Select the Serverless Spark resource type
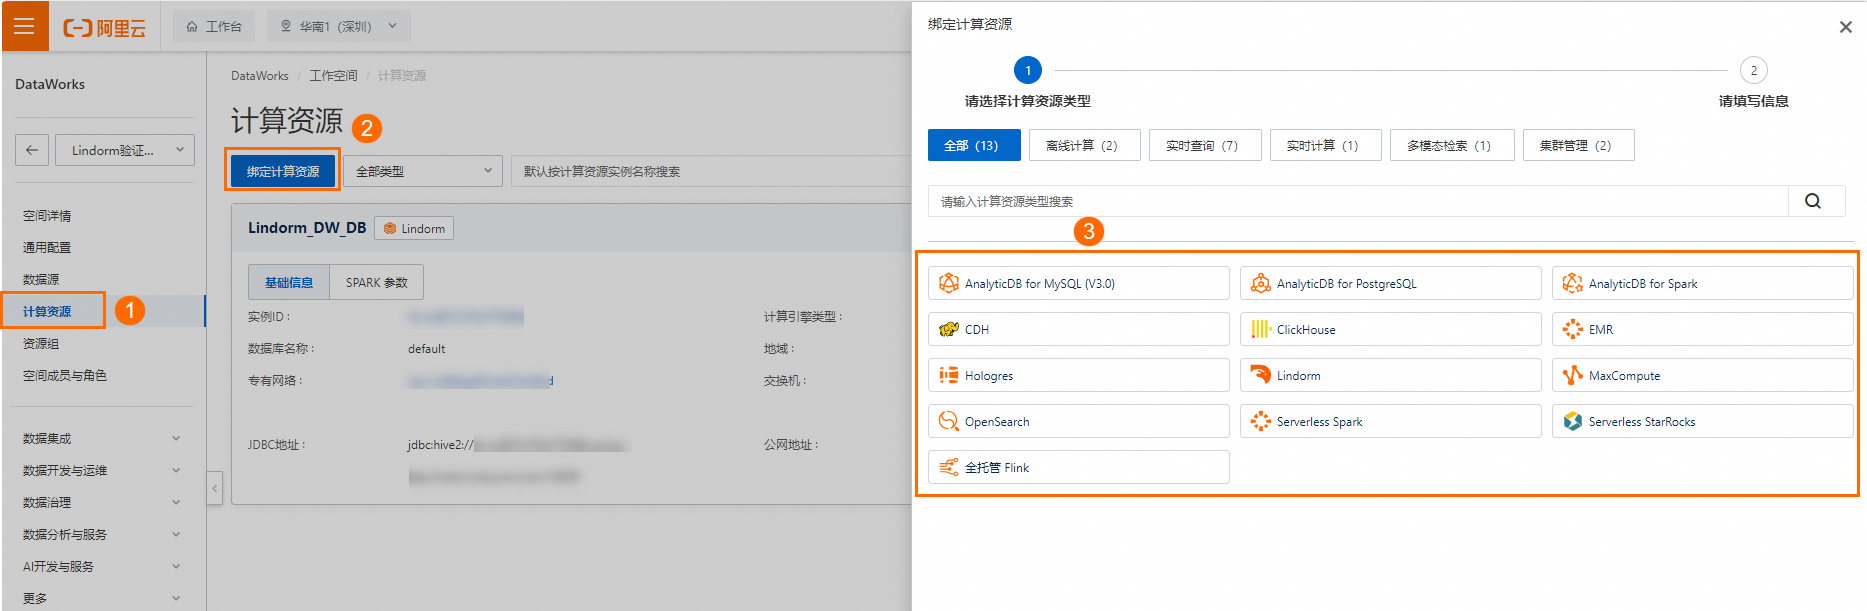The height and width of the screenshot is (611, 1867). coord(1390,421)
